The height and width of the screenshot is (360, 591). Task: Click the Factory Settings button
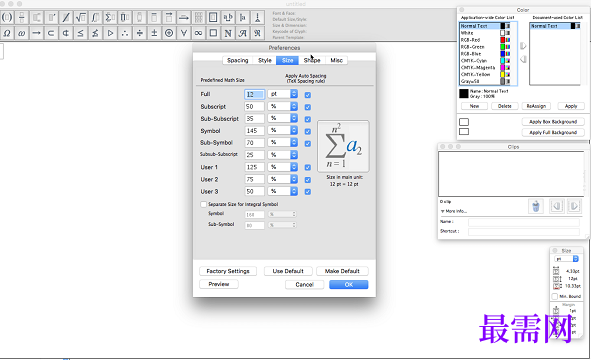click(x=228, y=271)
